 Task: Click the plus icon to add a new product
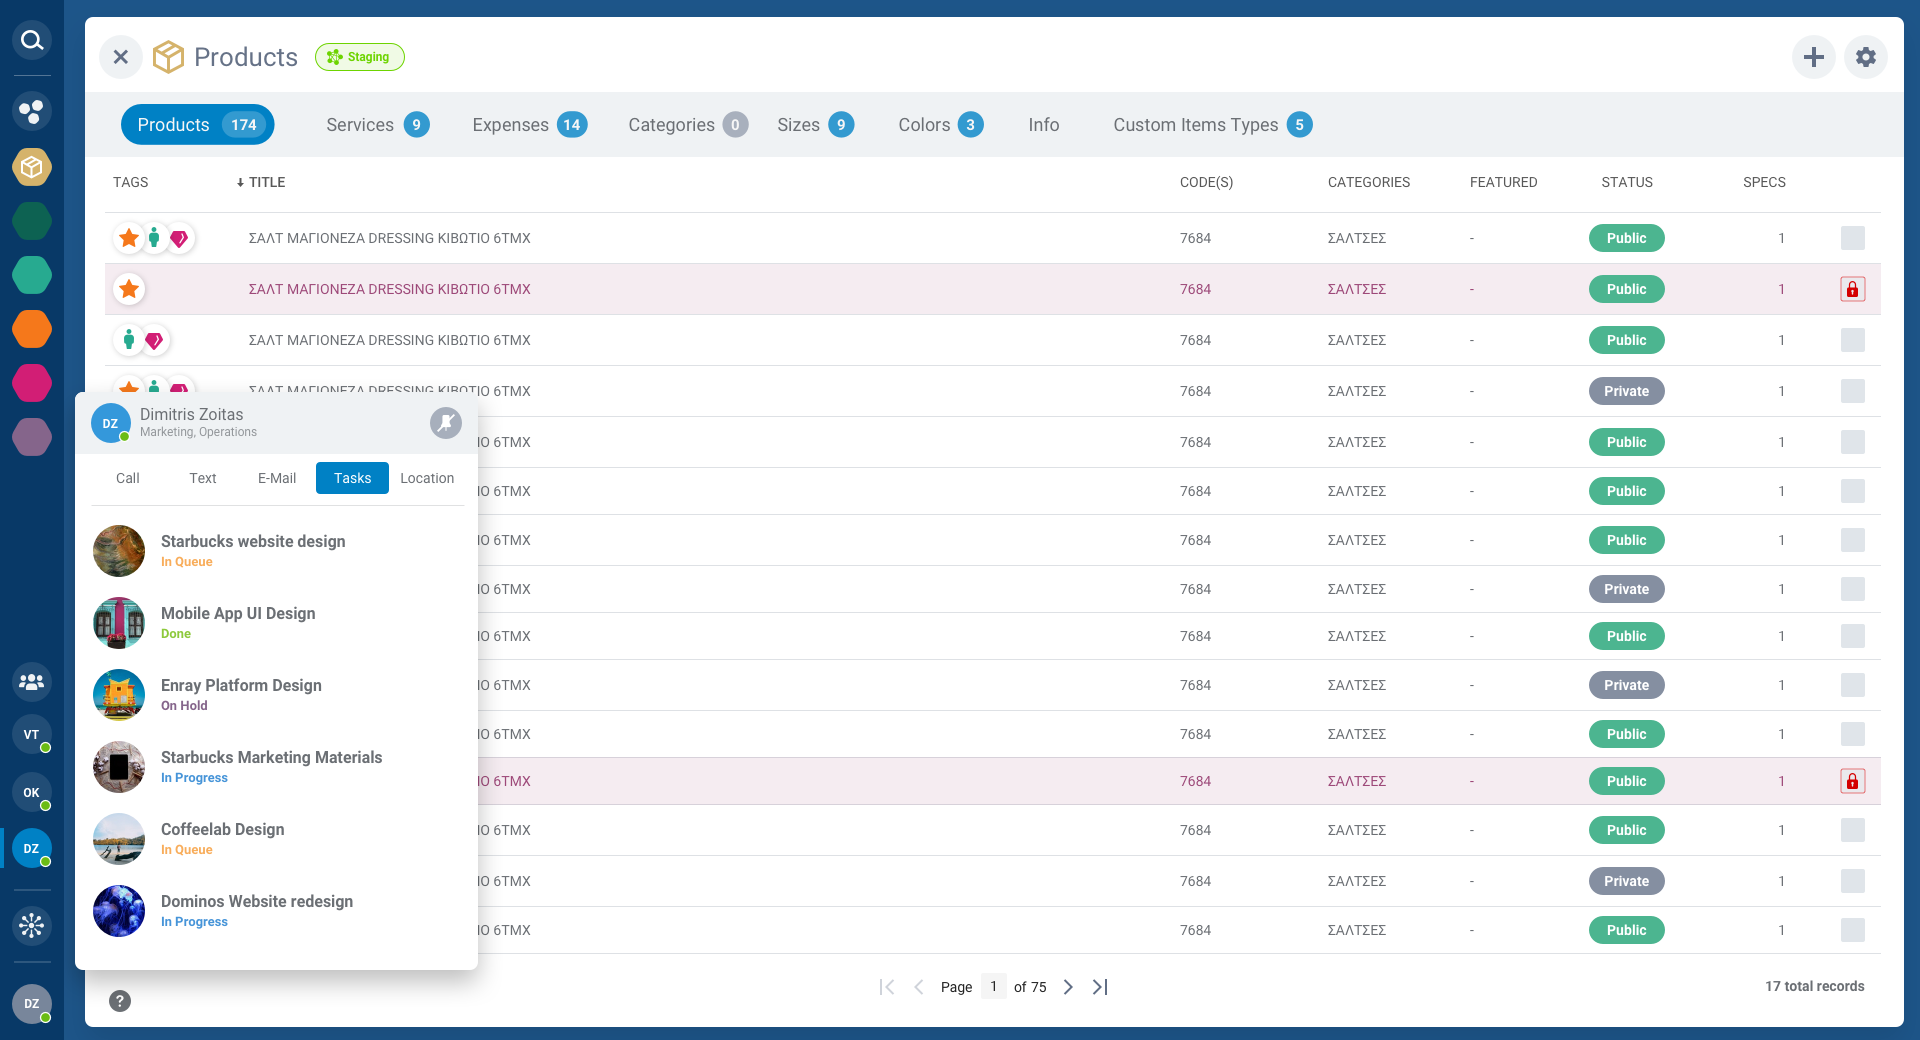pyautogui.click(x=1814, y=57)
